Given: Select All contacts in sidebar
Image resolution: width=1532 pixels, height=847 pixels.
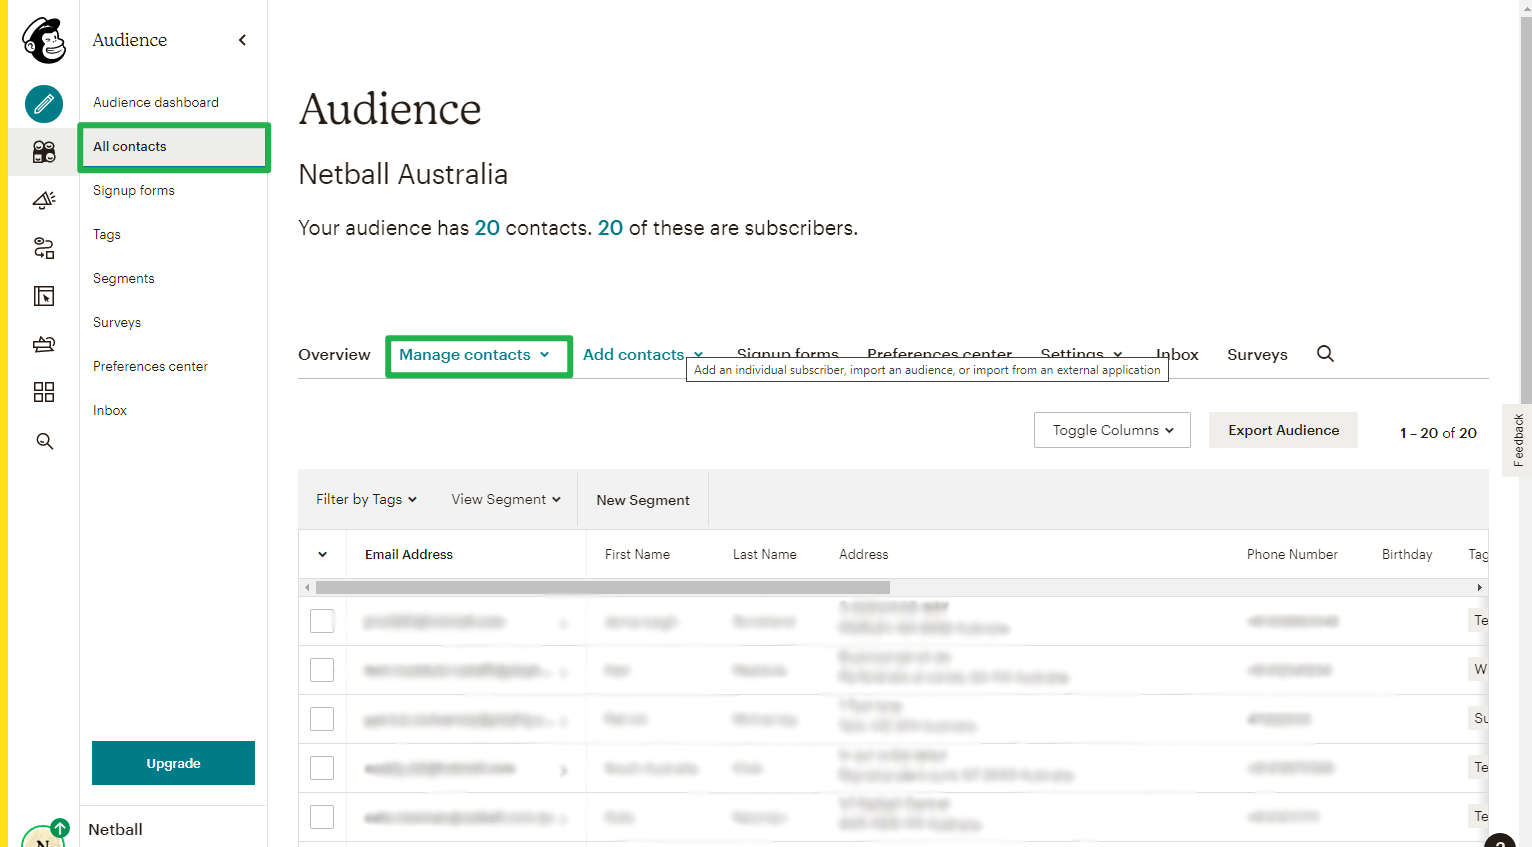Looking at the screenshot, I should 174,147.
